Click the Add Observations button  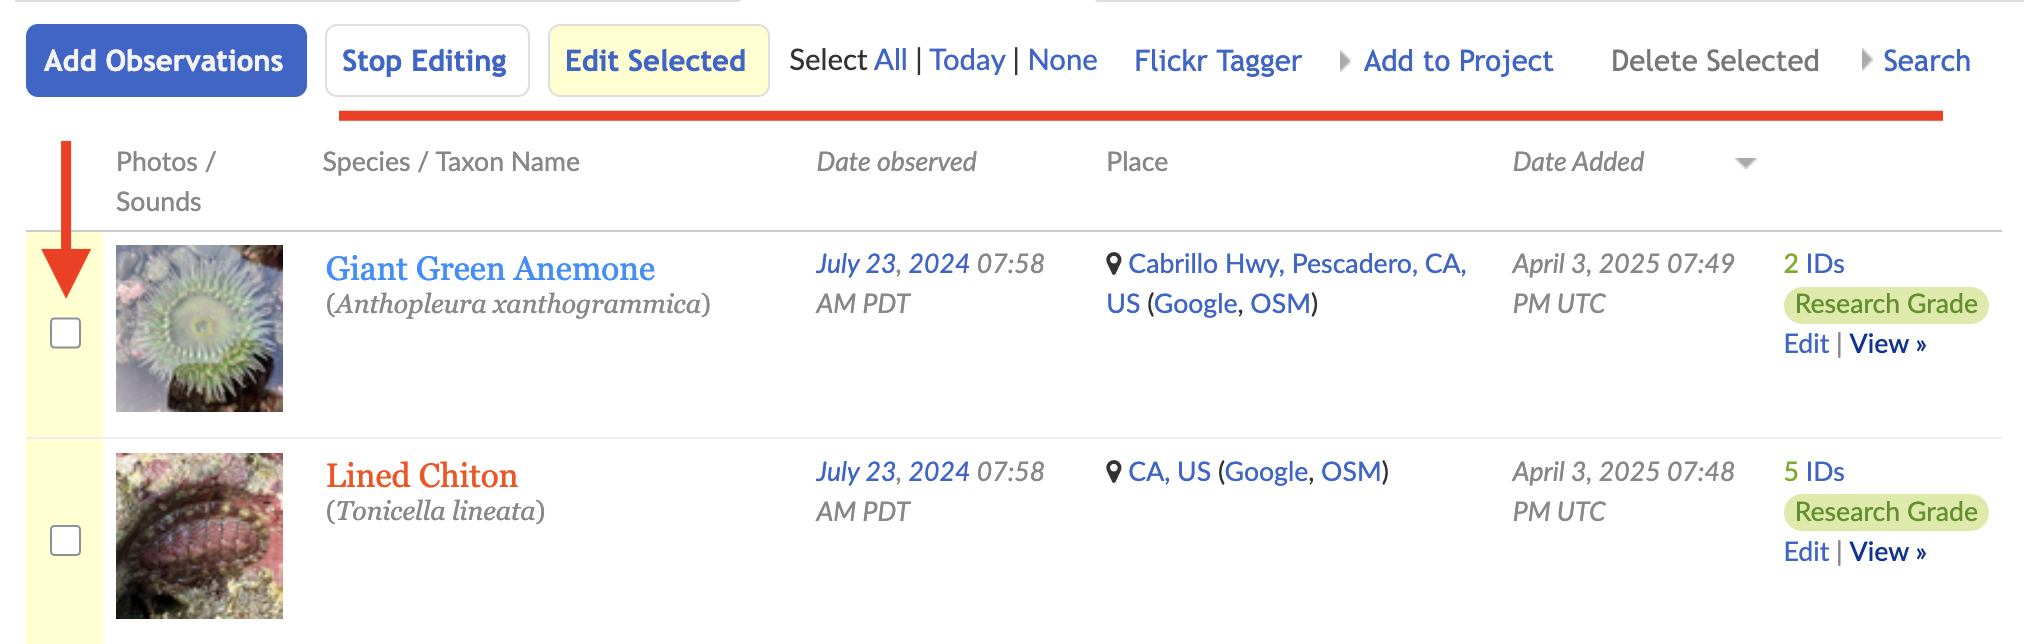pyautogui.click(x=166, y=61)
